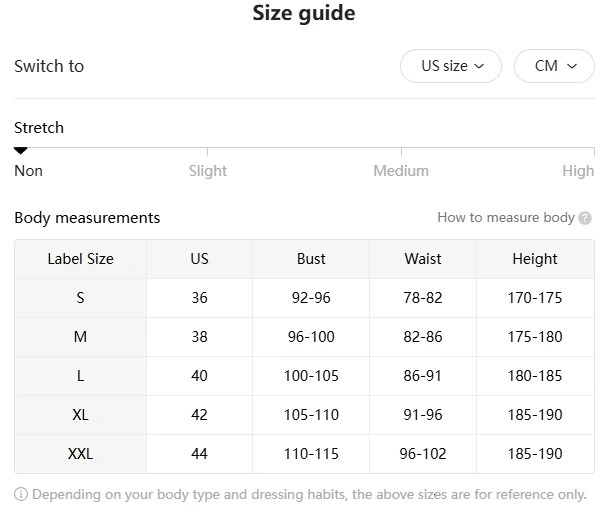Click the Height column header
Screen dimensions: 612x525
point(535,259)
